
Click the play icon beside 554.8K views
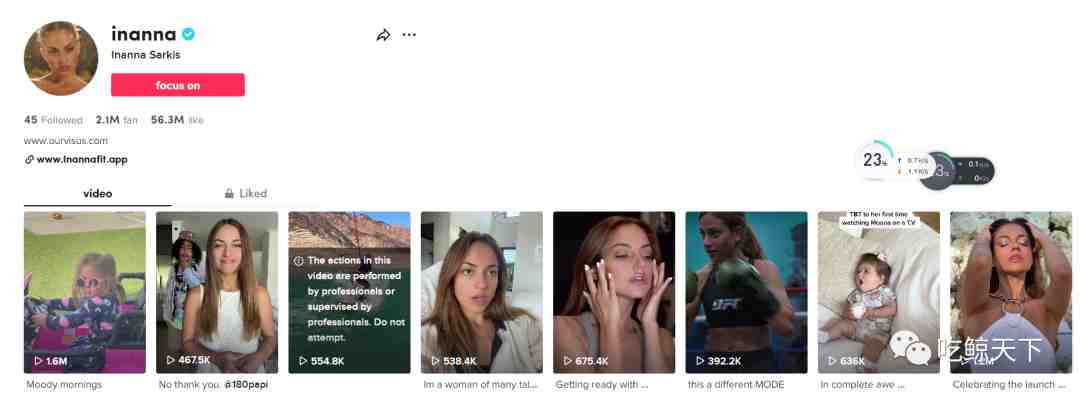coord(303,361)
